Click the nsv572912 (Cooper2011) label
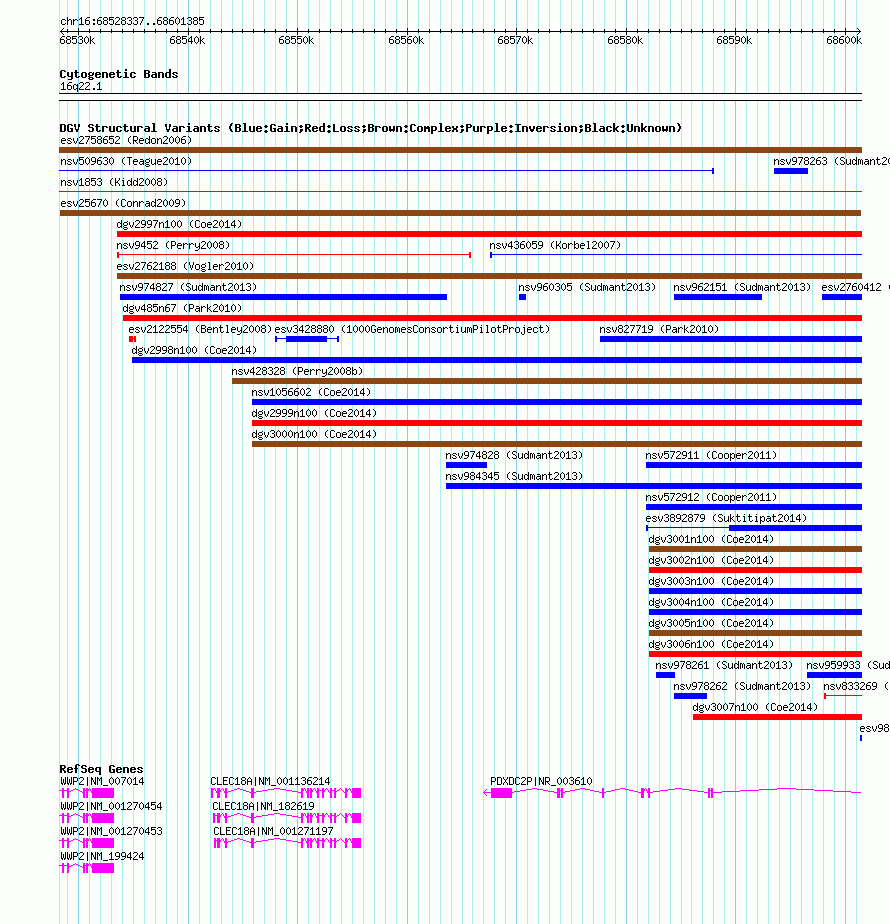Viewport: 890px width, 924px height. pyautogui.click(x=711, y=497)
